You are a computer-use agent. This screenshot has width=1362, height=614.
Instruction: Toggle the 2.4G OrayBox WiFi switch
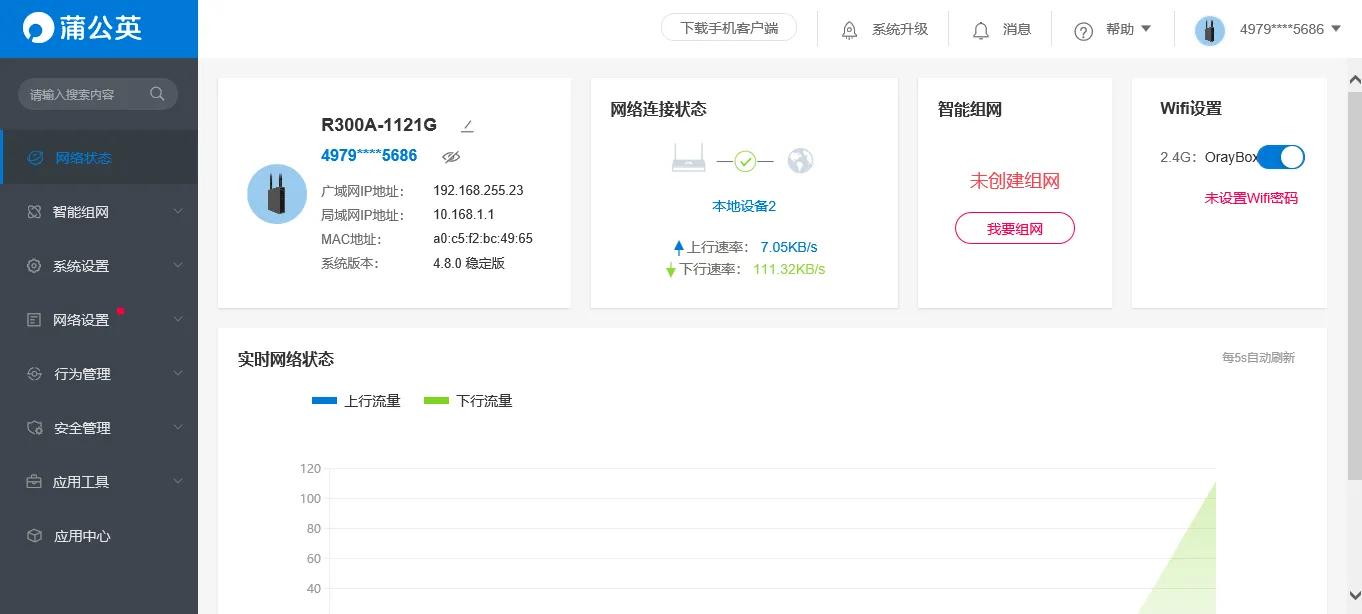(1281, 157)
